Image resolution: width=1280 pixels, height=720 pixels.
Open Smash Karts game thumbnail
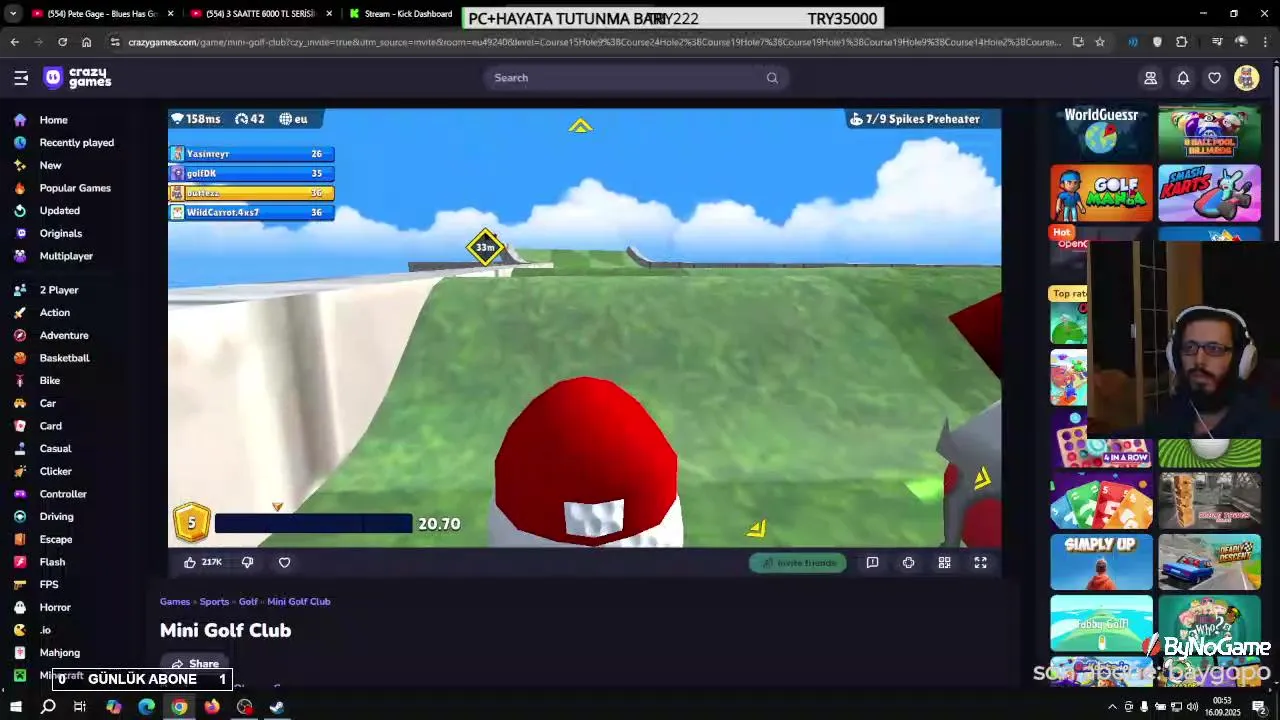1209,193
